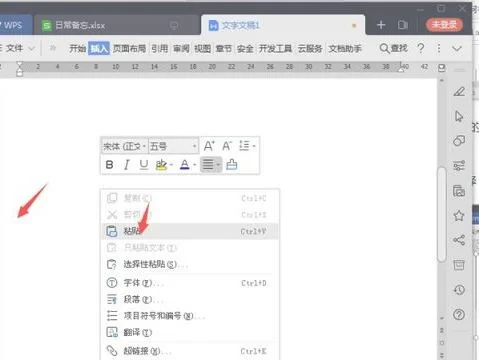Open the 审阅 ribbon tab
The image size is (479, 360).
pyautogui.click(x=181, y=49)
